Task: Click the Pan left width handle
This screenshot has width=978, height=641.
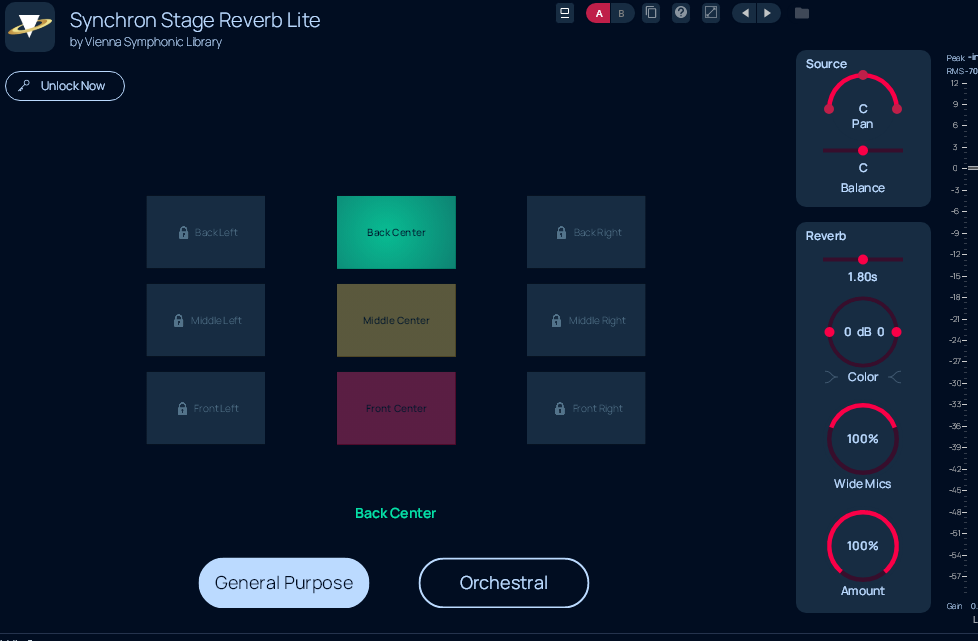Action: pos(829,109)
